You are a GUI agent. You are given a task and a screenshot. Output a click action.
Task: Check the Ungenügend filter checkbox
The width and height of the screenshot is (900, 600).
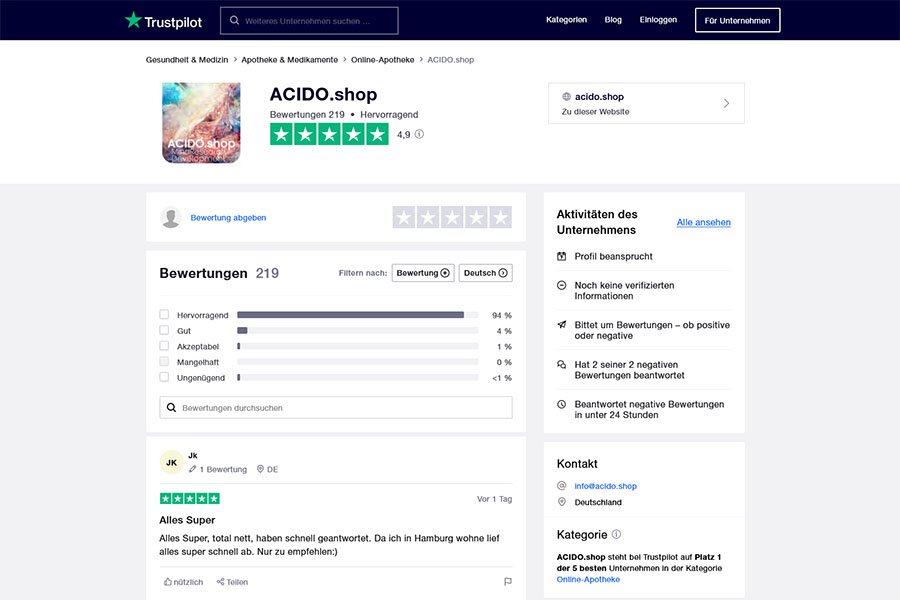pos(164,377)
